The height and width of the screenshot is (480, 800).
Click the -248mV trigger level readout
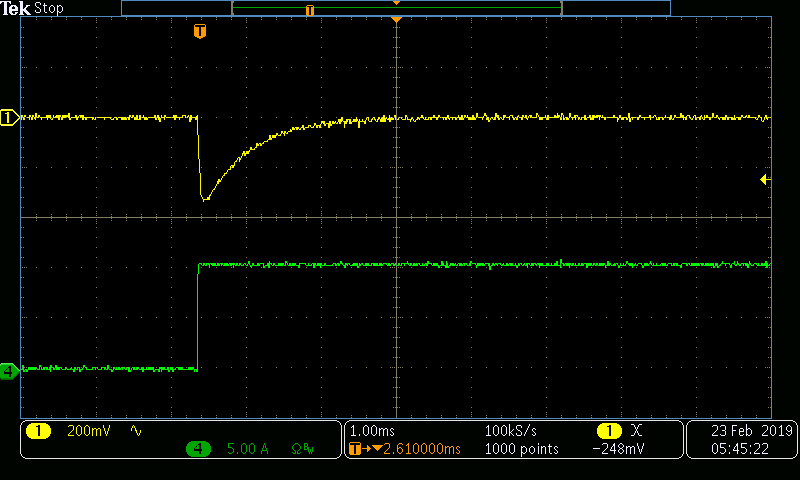[x=620, y=450]
